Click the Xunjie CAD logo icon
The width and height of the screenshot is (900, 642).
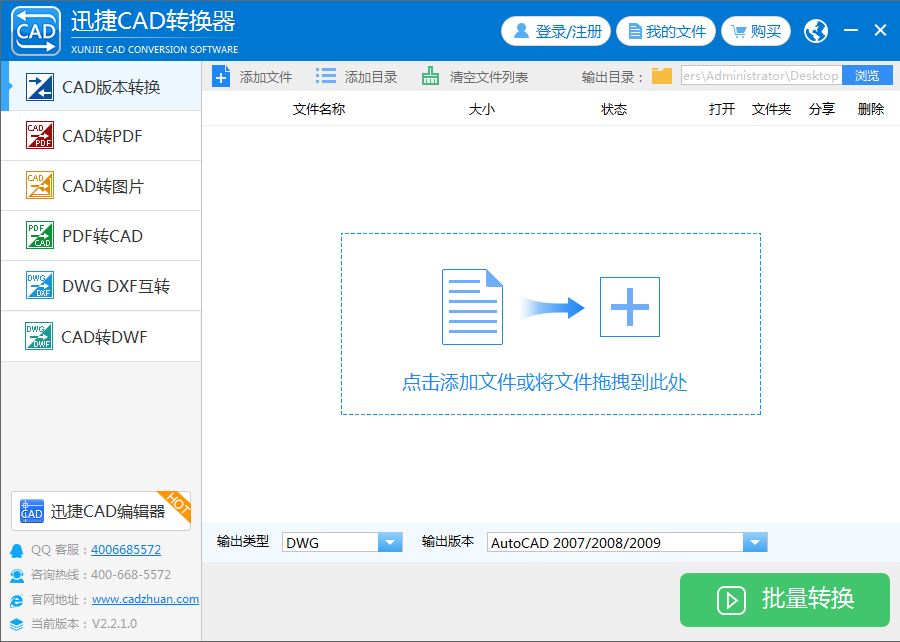pos(36,31)
